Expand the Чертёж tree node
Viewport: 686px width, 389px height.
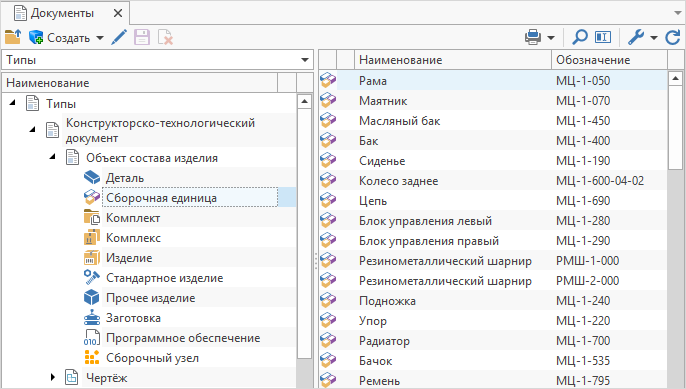[52, 377]
